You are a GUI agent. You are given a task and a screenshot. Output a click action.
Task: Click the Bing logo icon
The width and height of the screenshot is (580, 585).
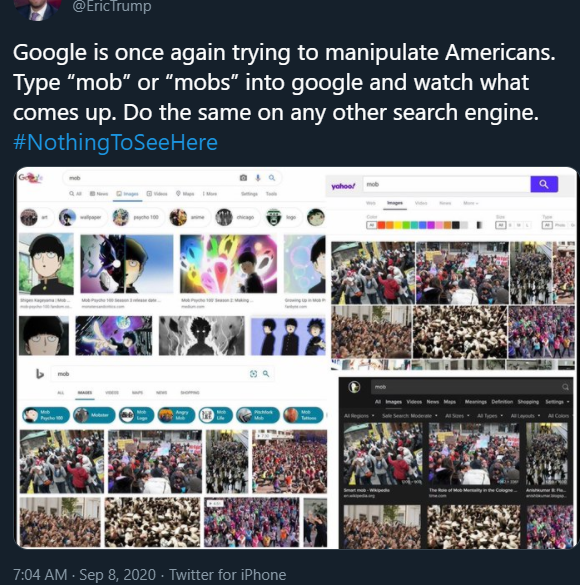click(x=40, y=374)
